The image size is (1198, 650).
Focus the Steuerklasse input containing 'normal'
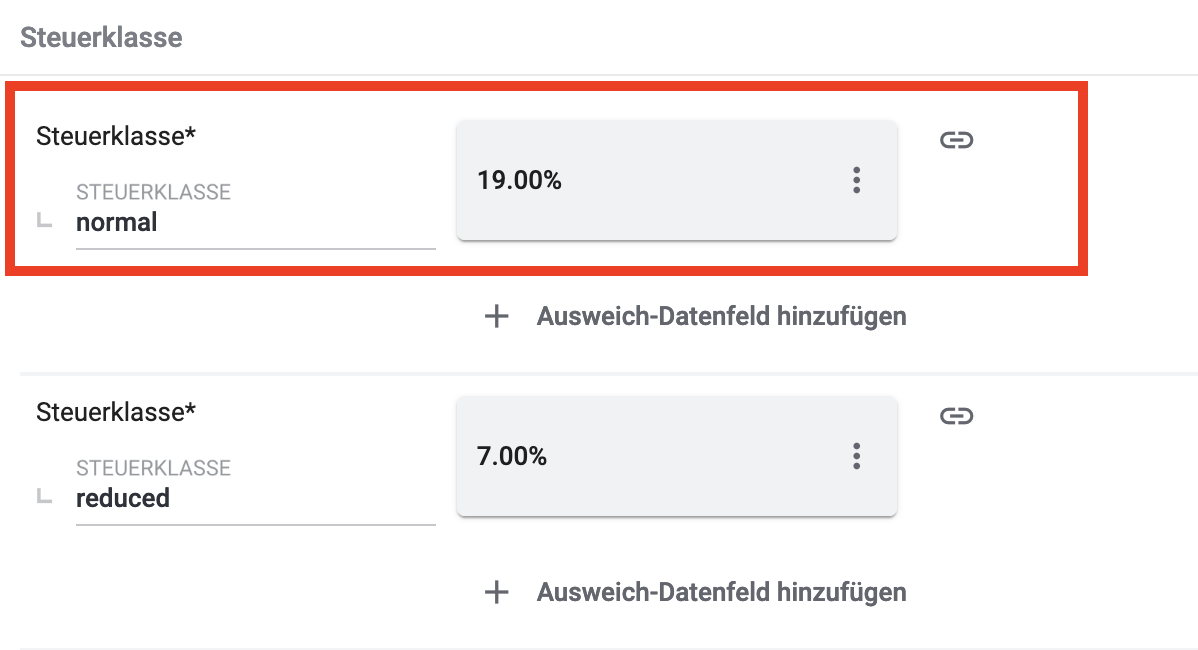[x=255, y=223]
